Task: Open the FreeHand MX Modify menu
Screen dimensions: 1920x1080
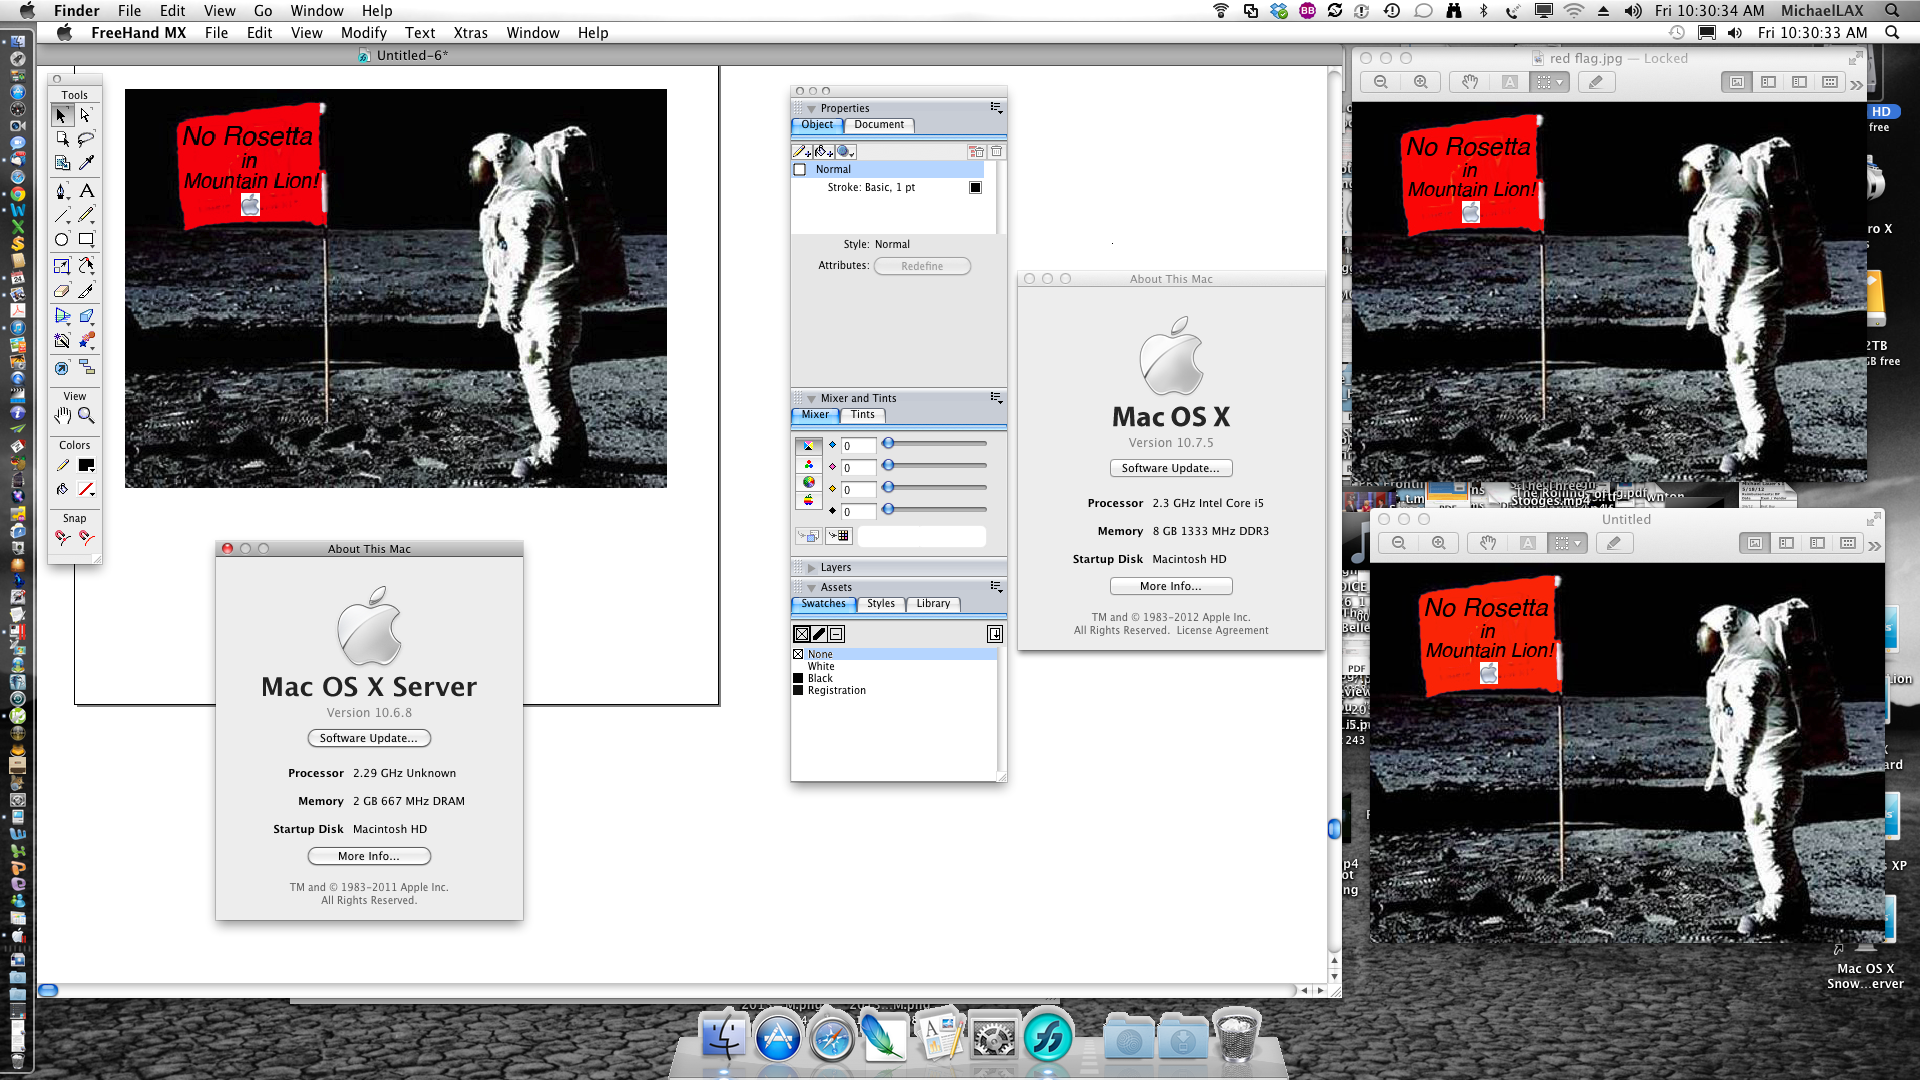Action: pyautogui.click(x=363, y=33)
